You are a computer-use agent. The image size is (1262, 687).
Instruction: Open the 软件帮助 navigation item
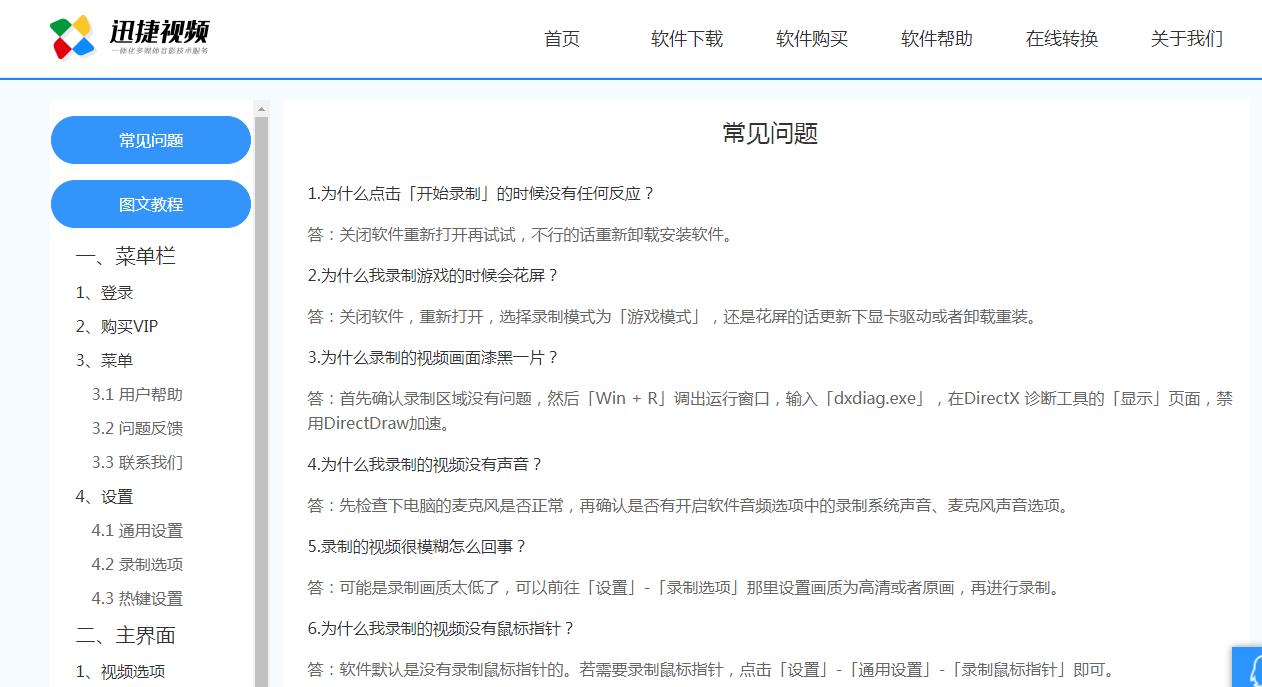[x=936, y=39]
